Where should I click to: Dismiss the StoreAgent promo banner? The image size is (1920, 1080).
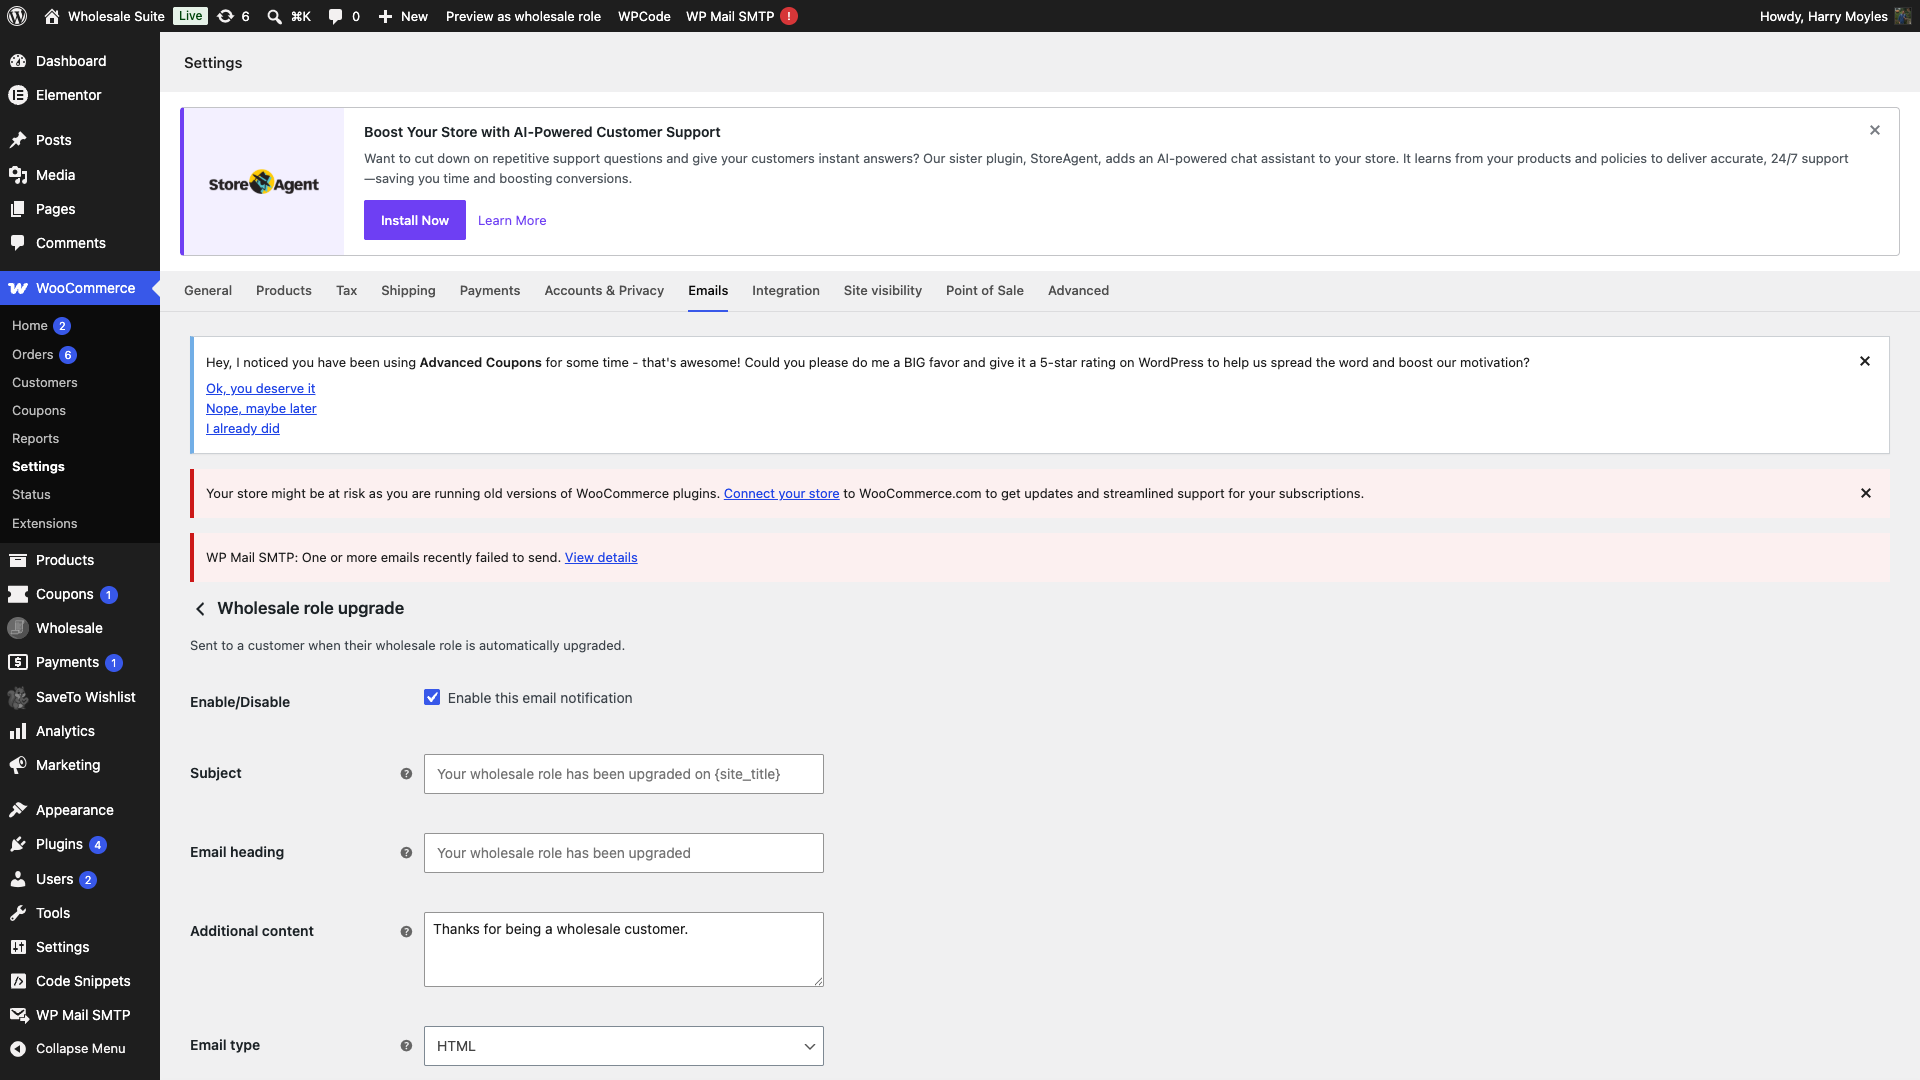pos(1875,130)
